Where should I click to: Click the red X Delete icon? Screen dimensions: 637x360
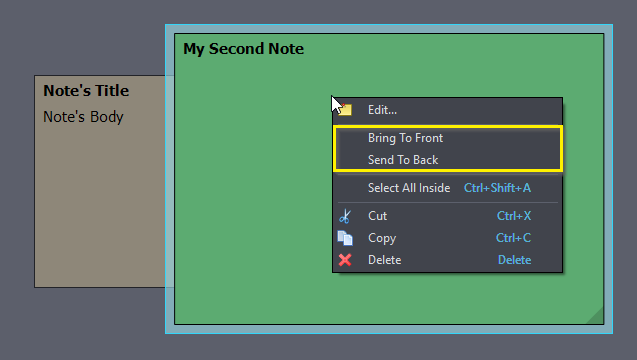(345, 260)
